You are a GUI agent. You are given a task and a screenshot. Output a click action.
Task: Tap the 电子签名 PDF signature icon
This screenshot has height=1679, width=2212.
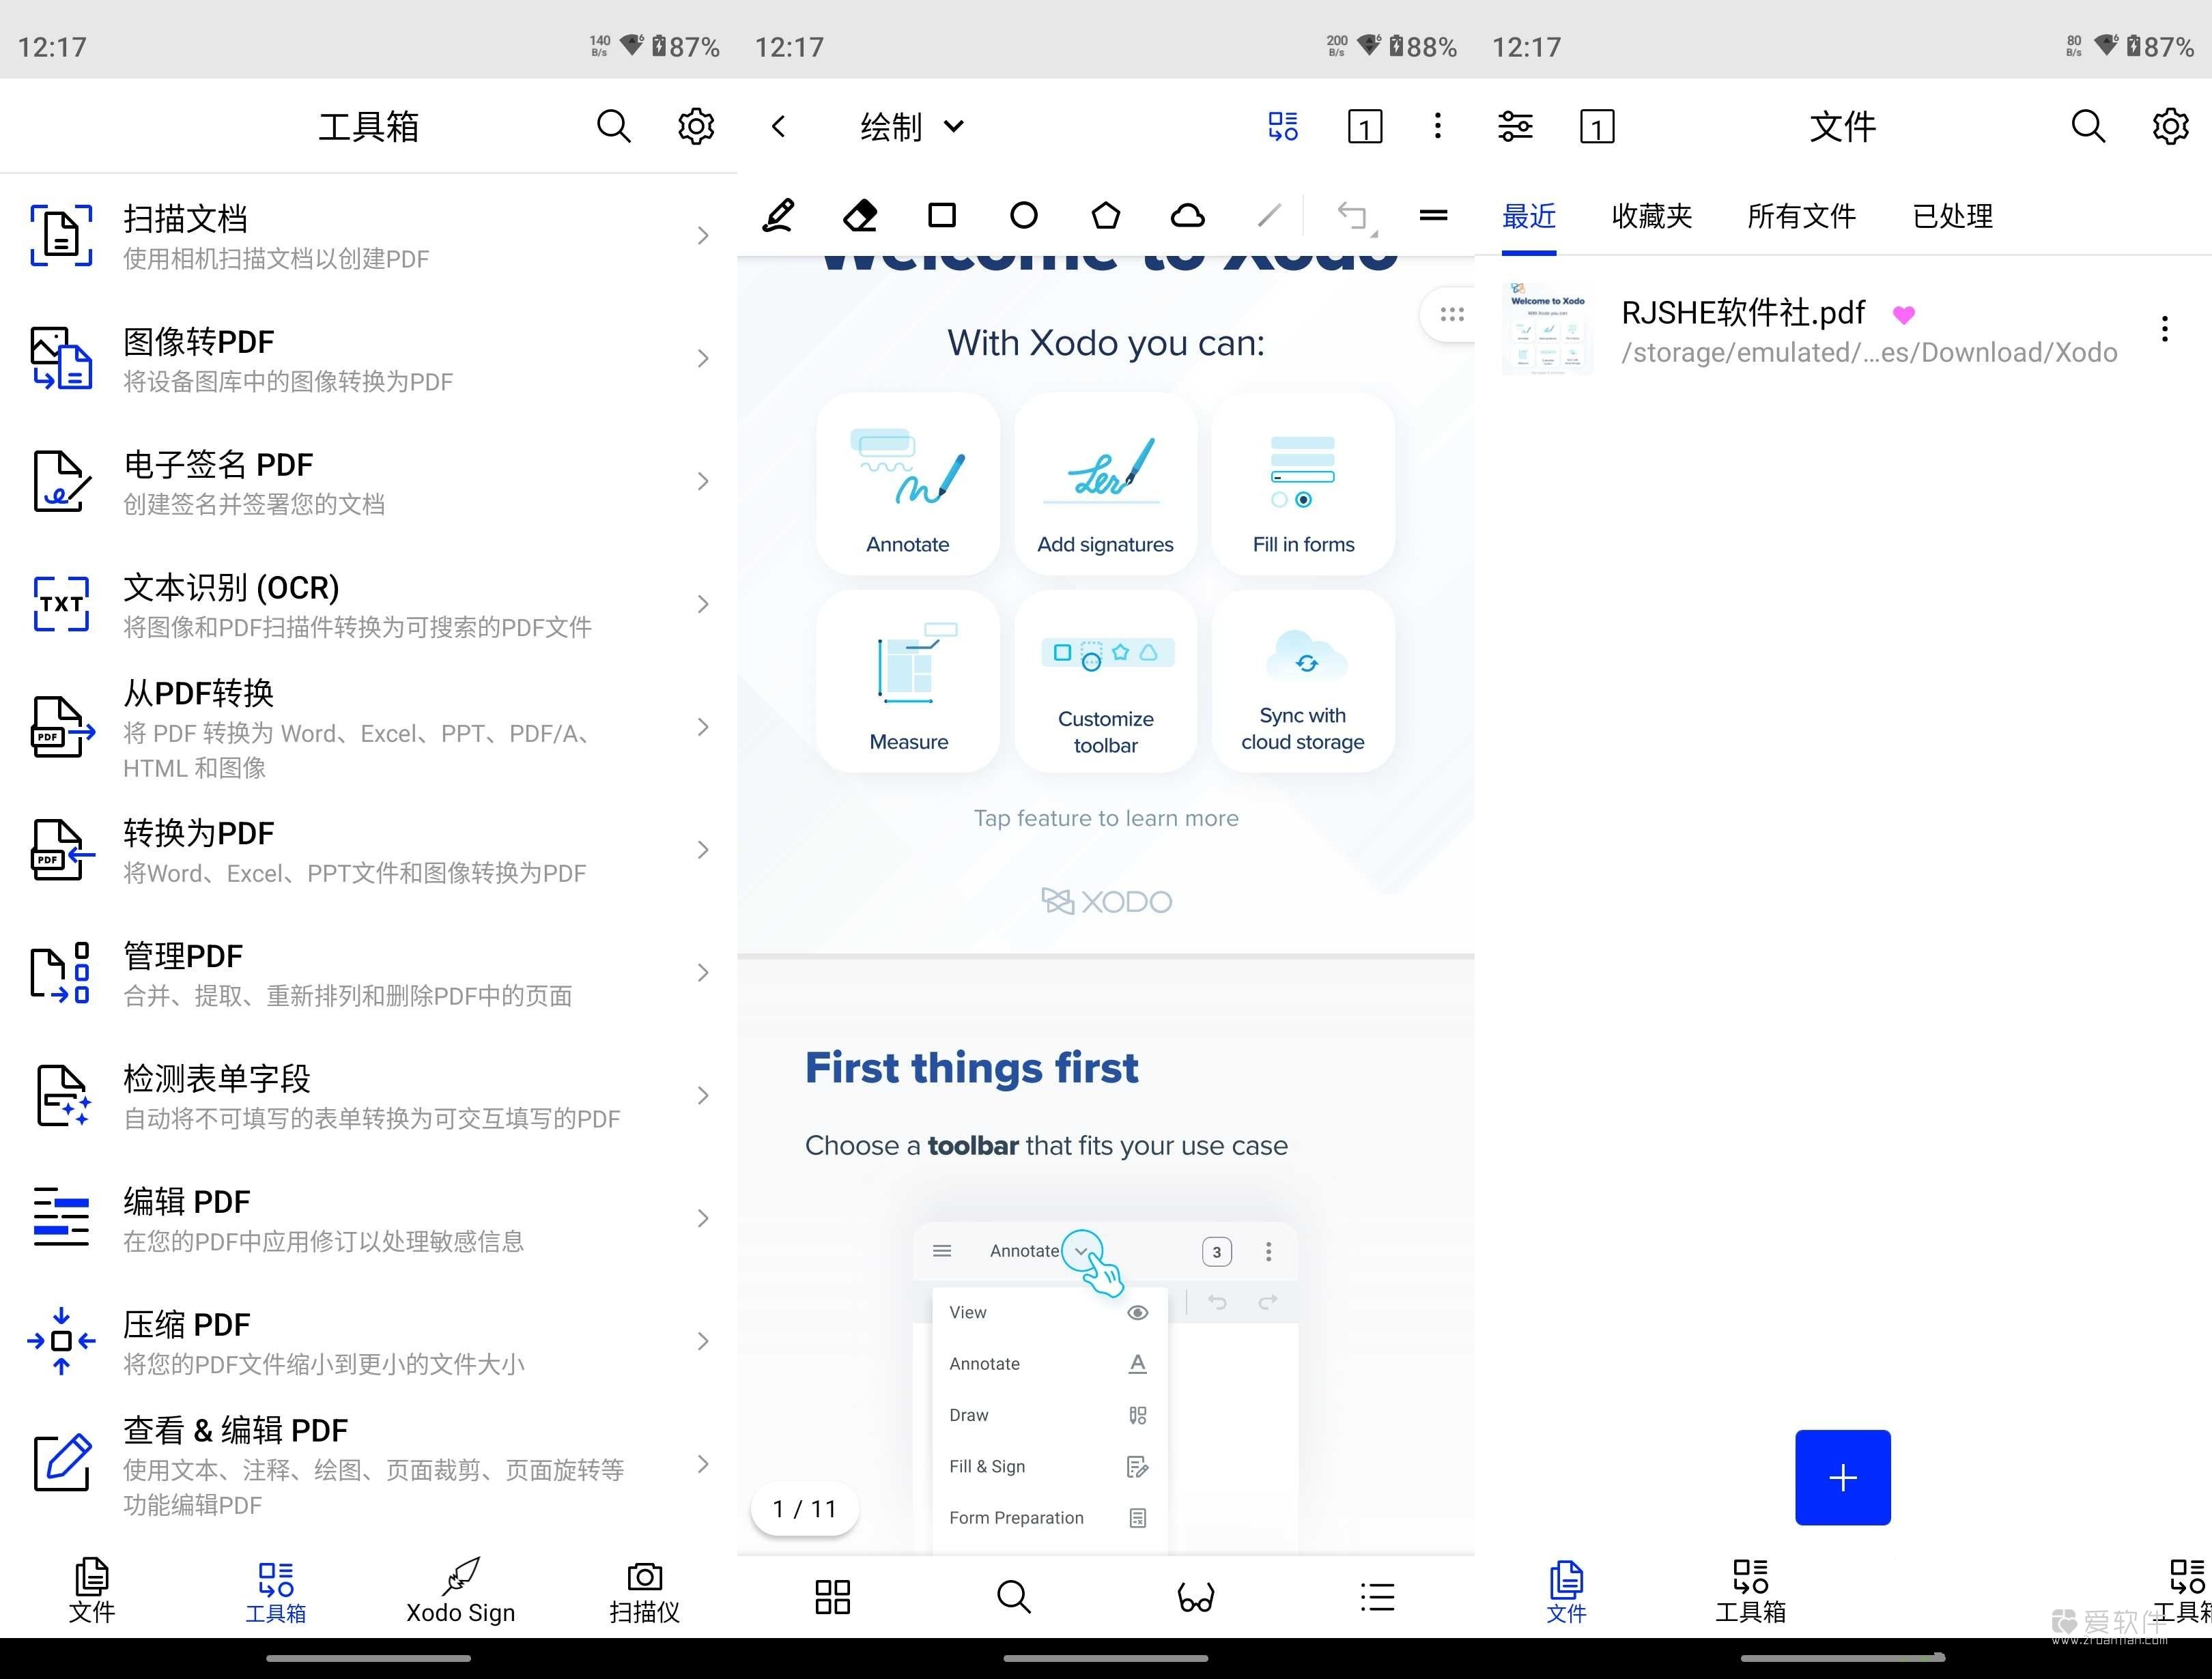(61, 481)
